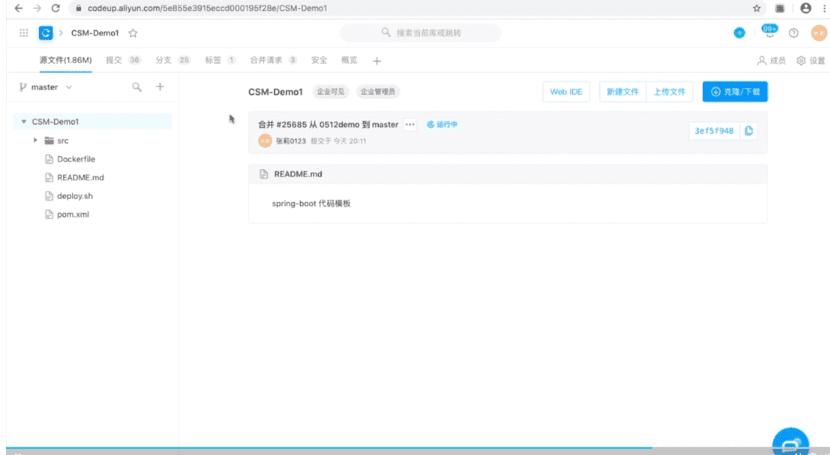Screen dimensions: 830x455
Task: Expand the src folder arrow
Action: tap(35, 140)
